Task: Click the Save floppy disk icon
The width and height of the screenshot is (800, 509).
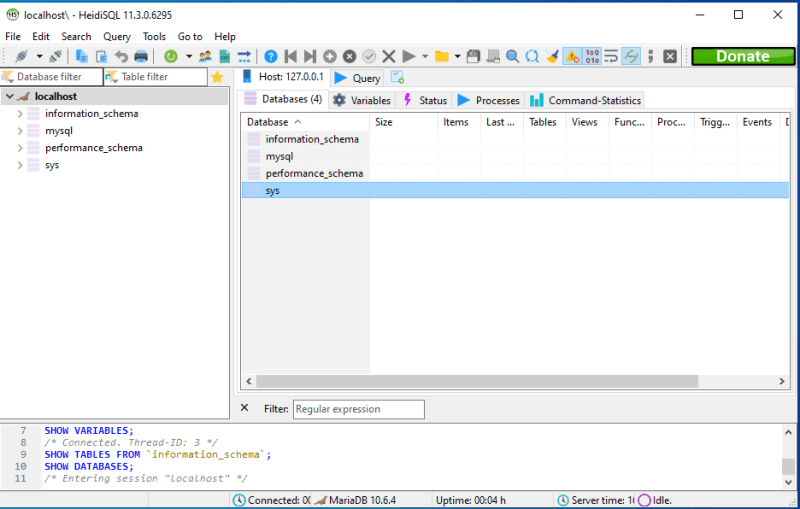Action: [x=473, y=56]
